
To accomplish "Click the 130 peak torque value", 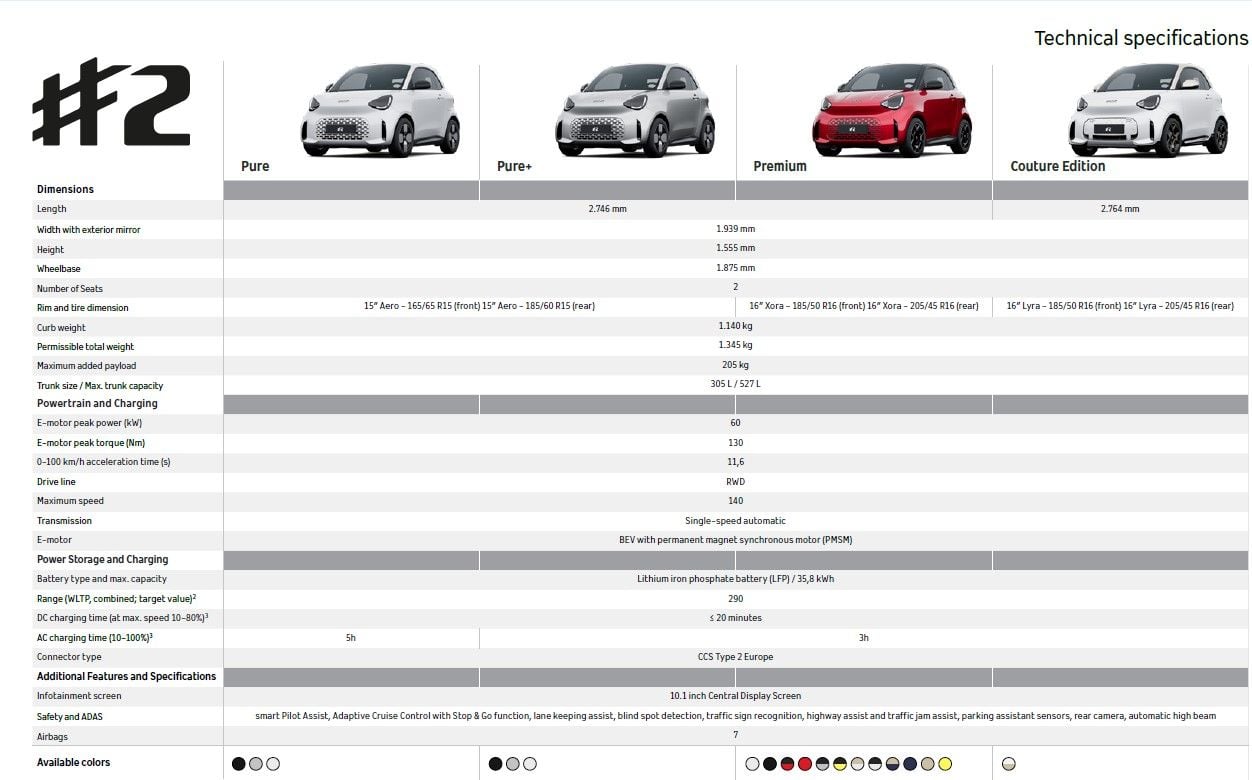I will (x=736, y=442).
